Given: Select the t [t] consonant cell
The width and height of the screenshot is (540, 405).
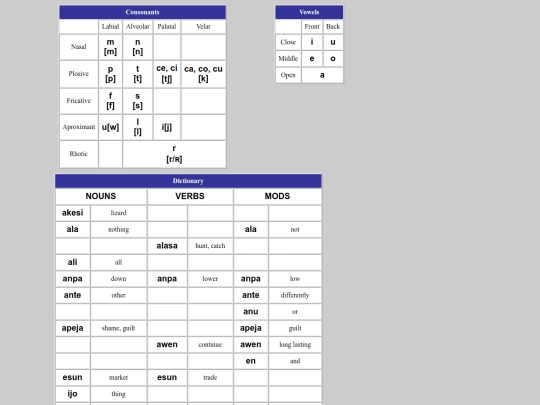Looking at the screenshot, I should click(137, 74).
